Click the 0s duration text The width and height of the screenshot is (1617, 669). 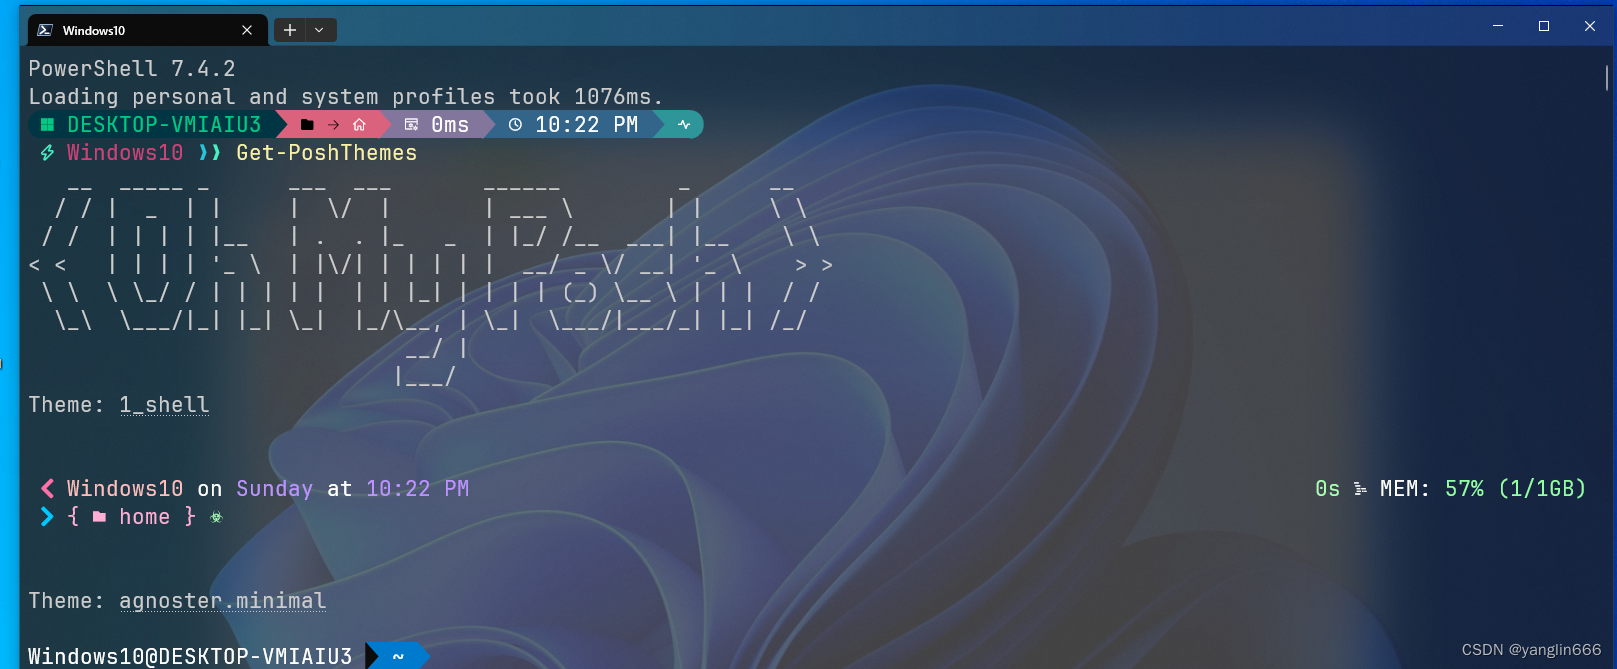pyautogui.click(x=1328, y=489)
